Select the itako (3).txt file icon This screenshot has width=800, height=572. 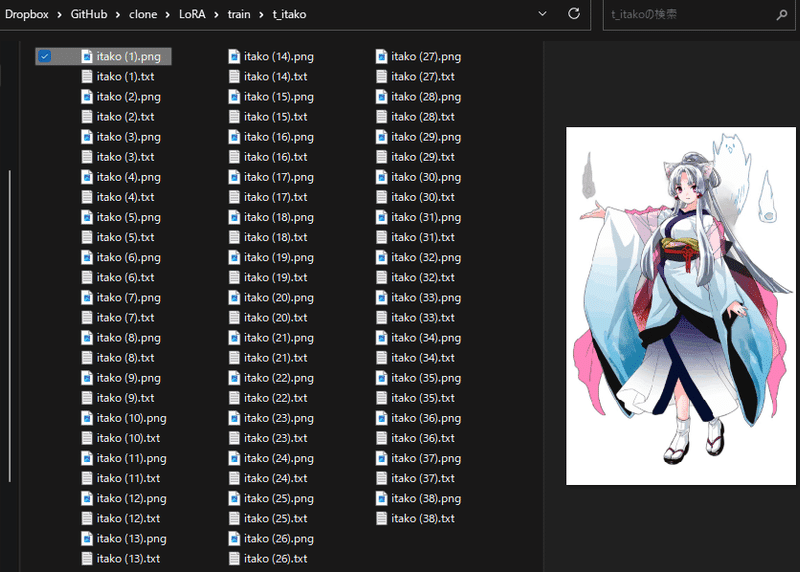pos(87,157)
